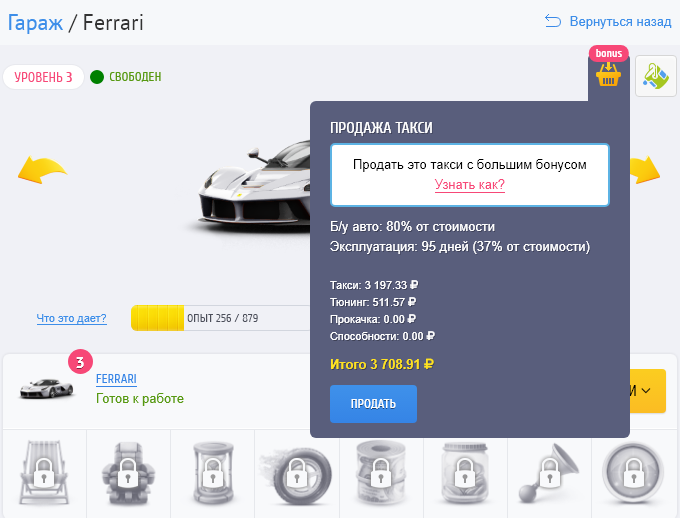Click the red level 3 badge
The height and width of the screenshot is (518, 680).
coord(80,361)
